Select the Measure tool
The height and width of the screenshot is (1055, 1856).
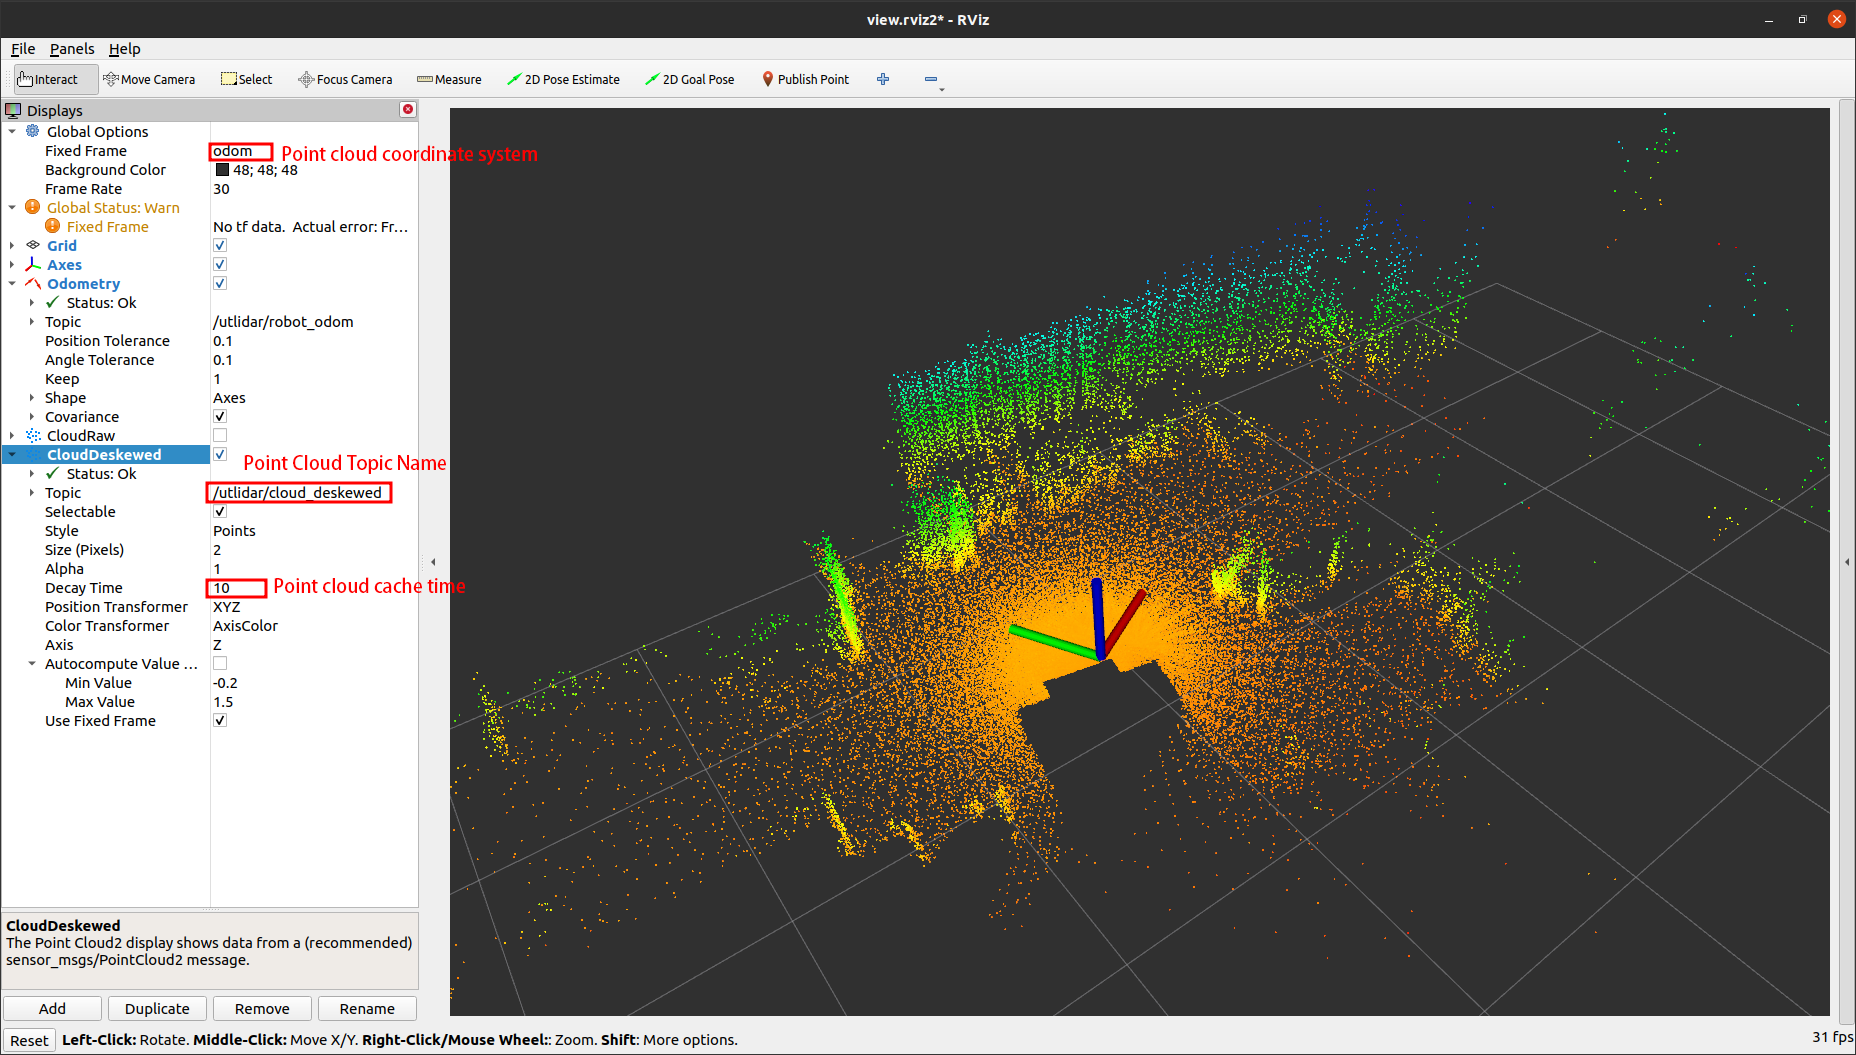(448, 79)
